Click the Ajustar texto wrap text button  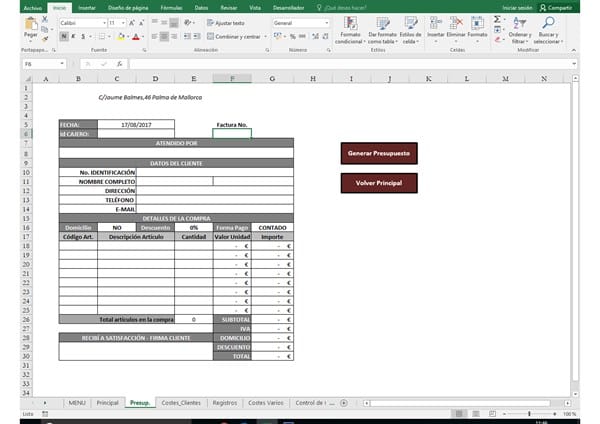tap(225, 23)
